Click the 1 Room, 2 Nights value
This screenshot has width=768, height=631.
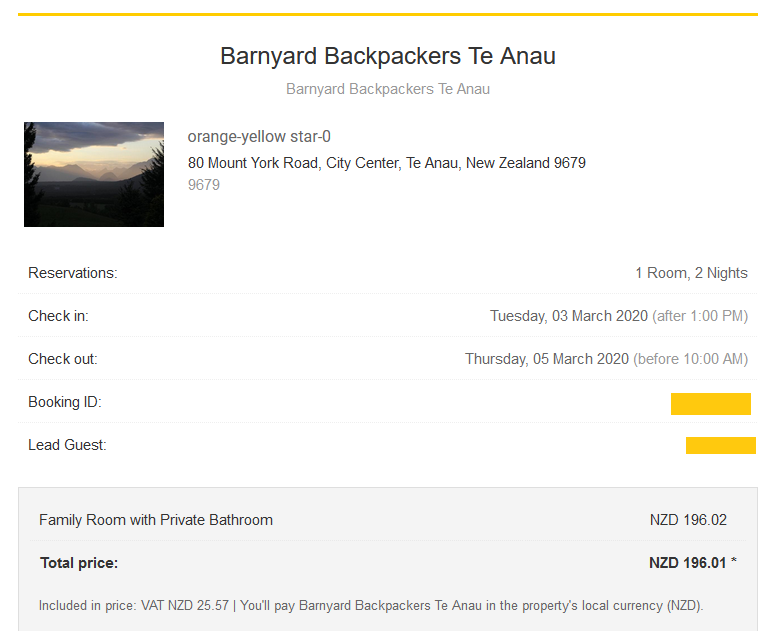pos(691,273)
